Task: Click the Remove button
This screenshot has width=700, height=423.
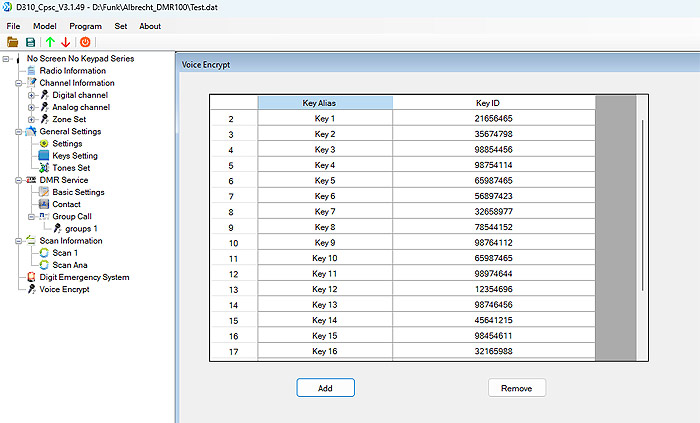Action: (x=517, y=387)
